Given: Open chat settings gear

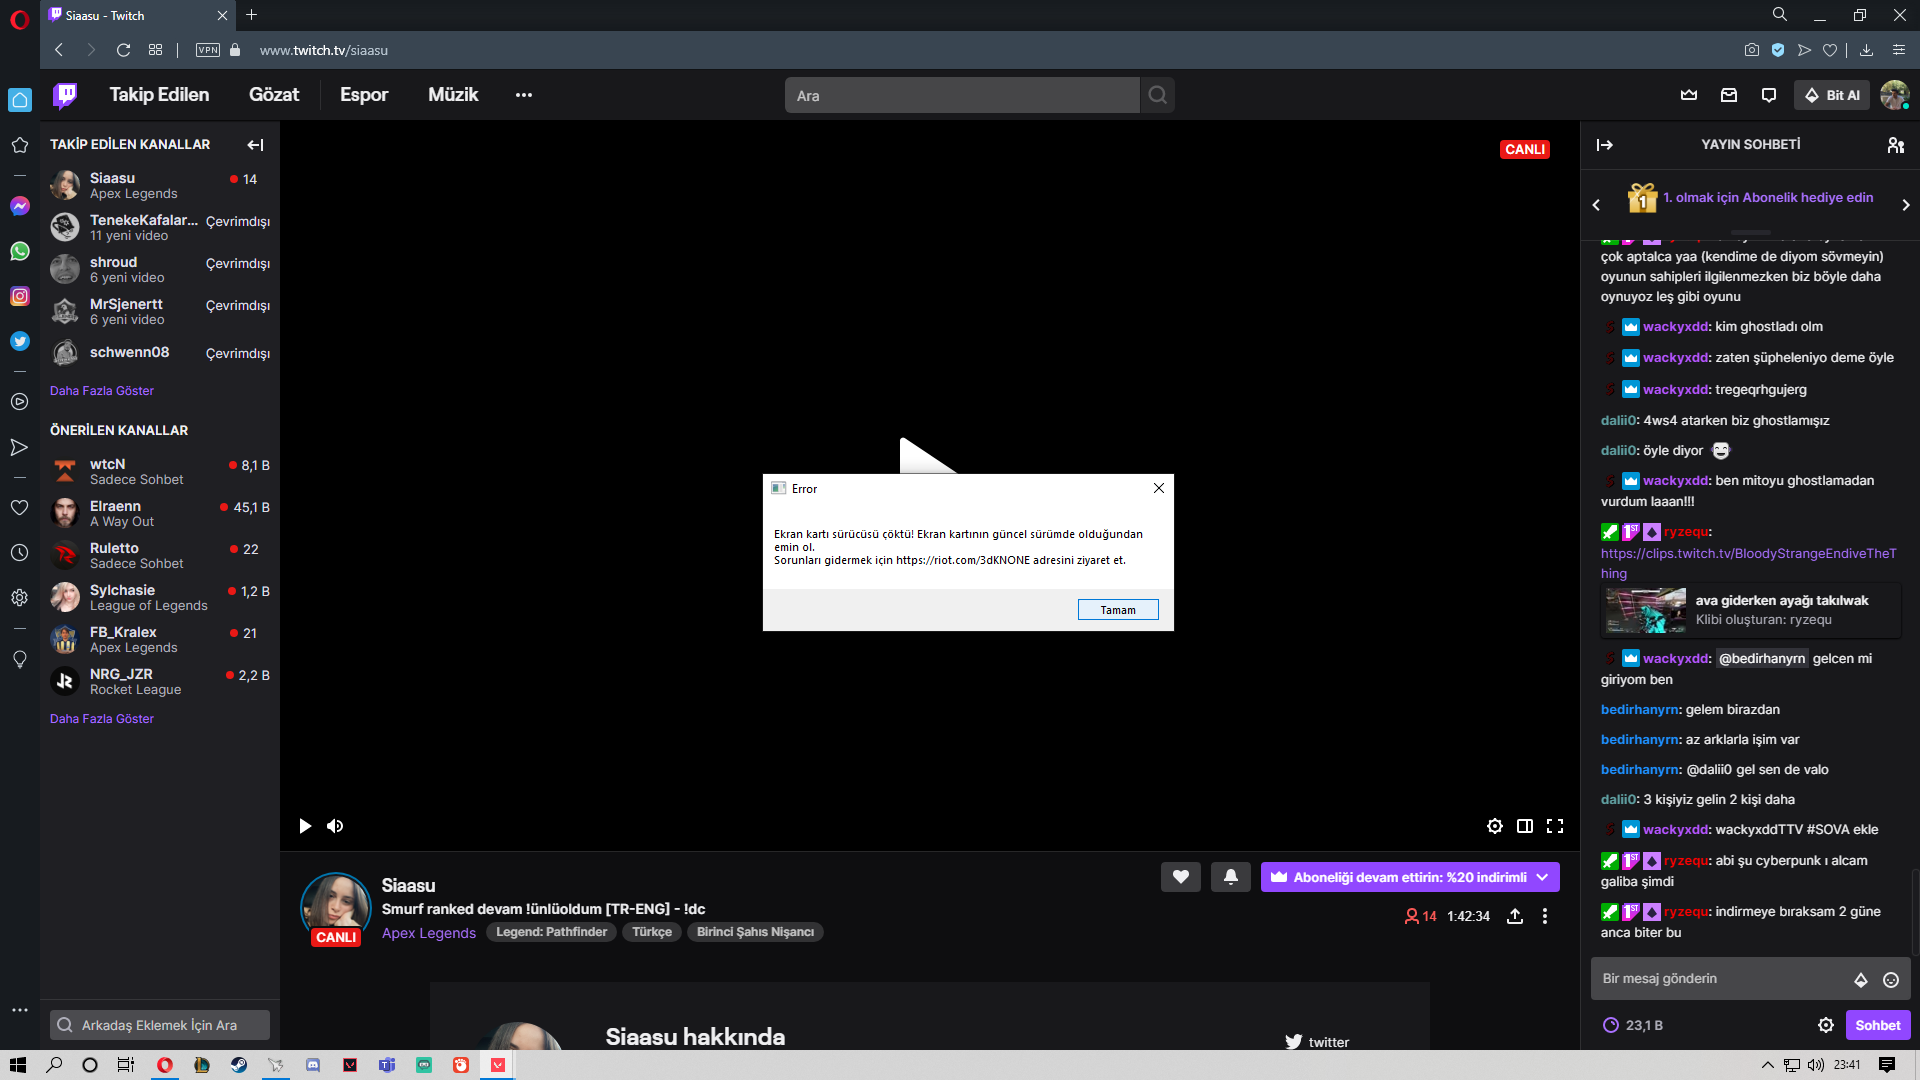Looking at the screenshot, I should (x=1826, y=1025).
